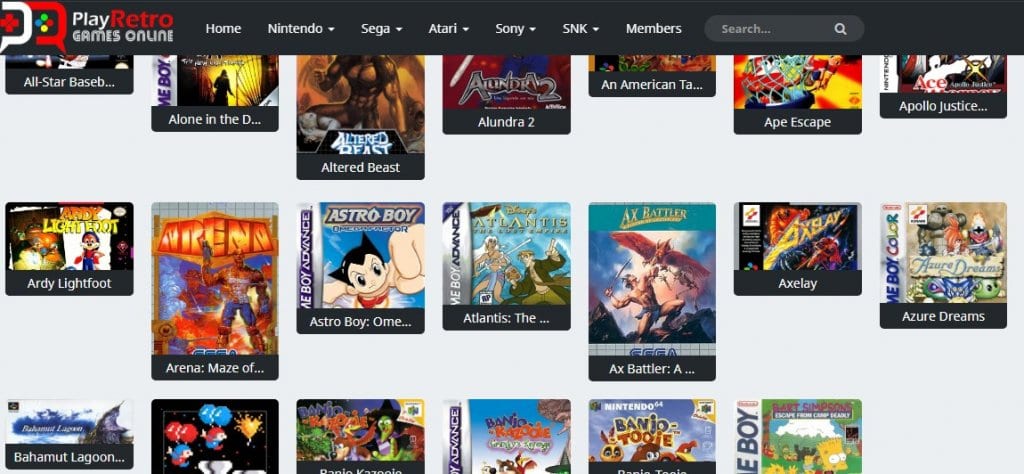Expand the Sony dropdown menu

coord(516,29)
